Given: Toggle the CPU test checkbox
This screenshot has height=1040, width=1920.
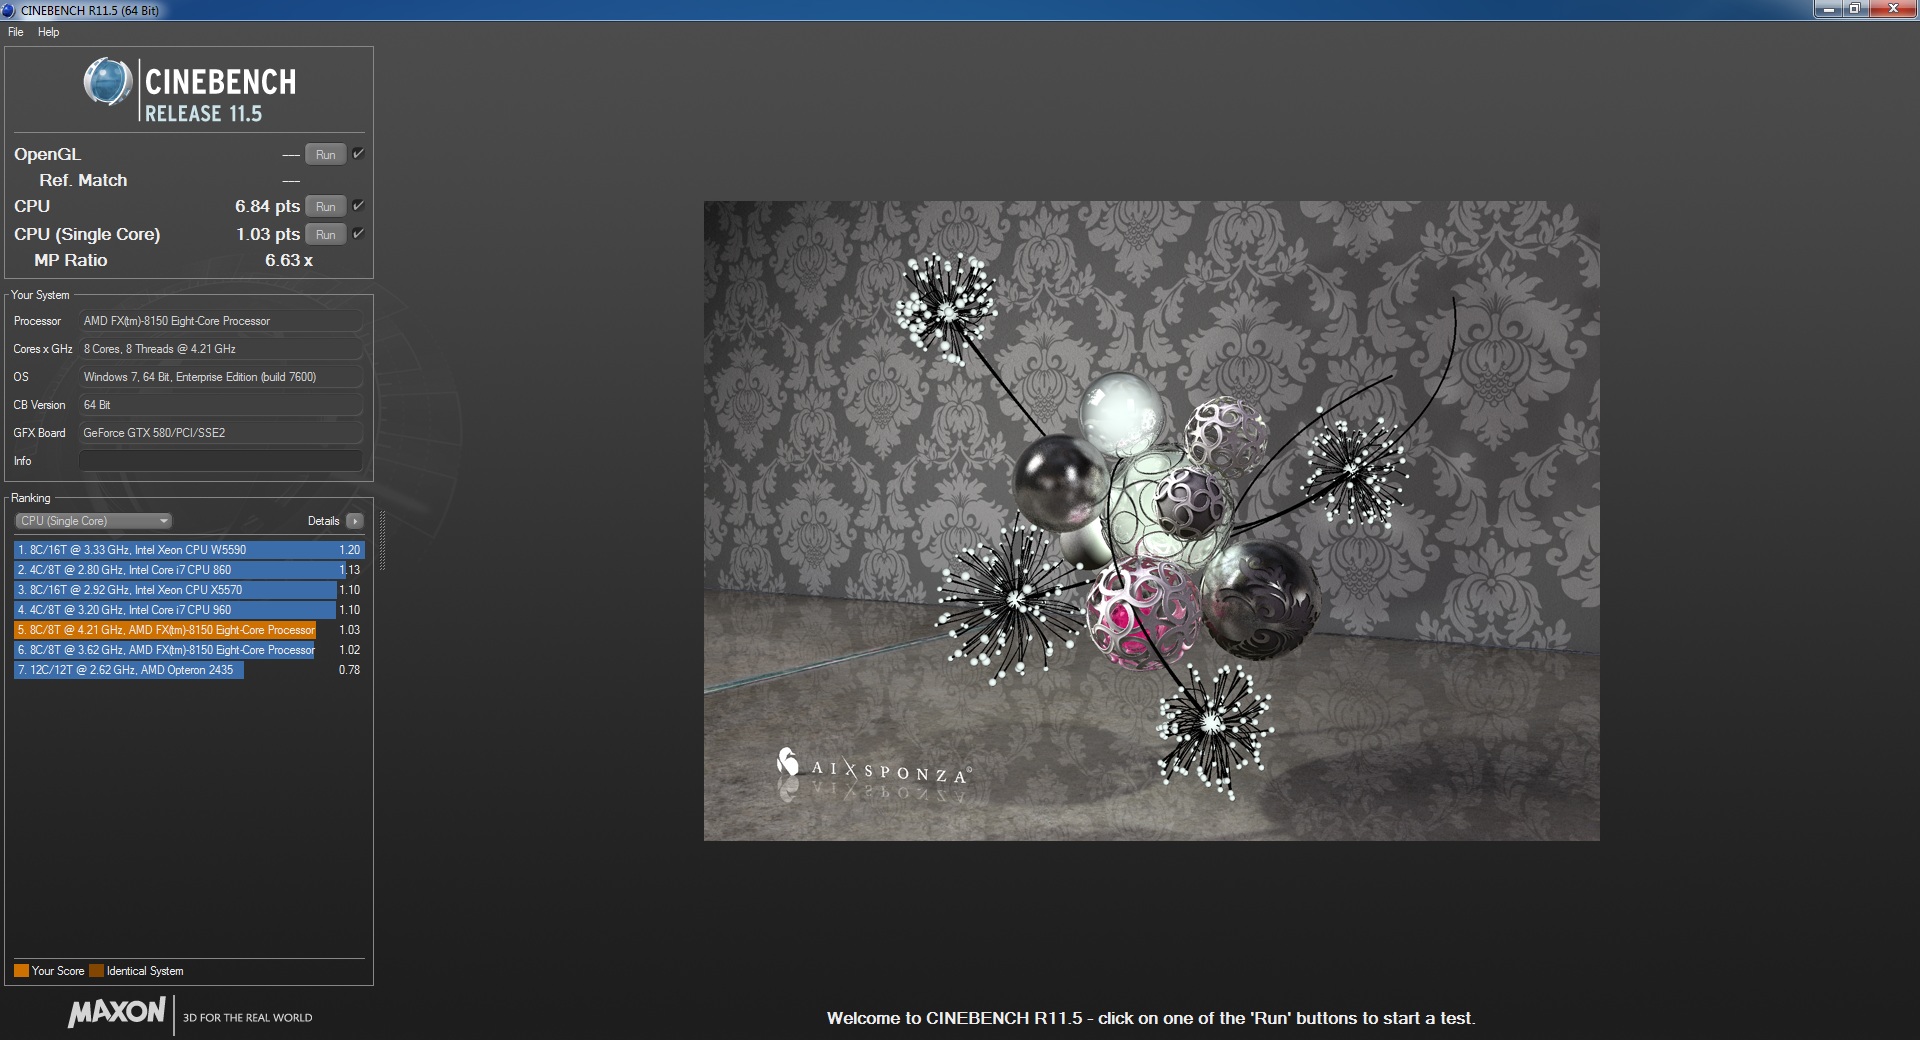Looking at the screenshot, I should click(x=358, y=205).
